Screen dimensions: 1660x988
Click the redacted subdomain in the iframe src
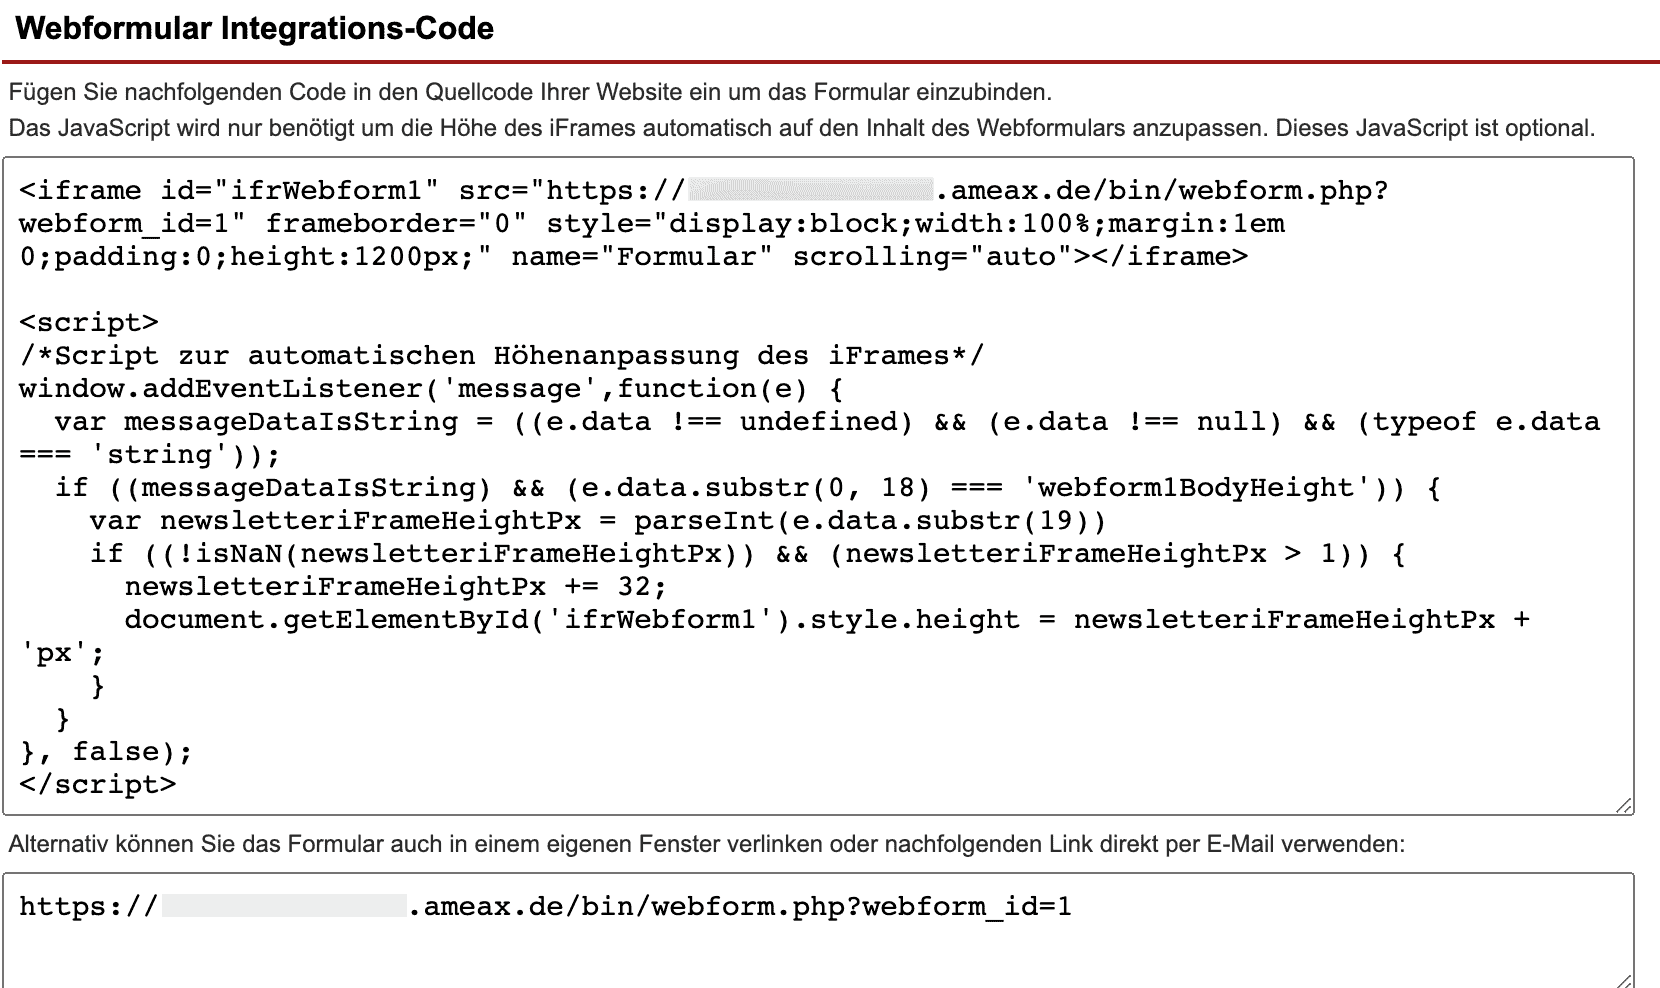810,191
